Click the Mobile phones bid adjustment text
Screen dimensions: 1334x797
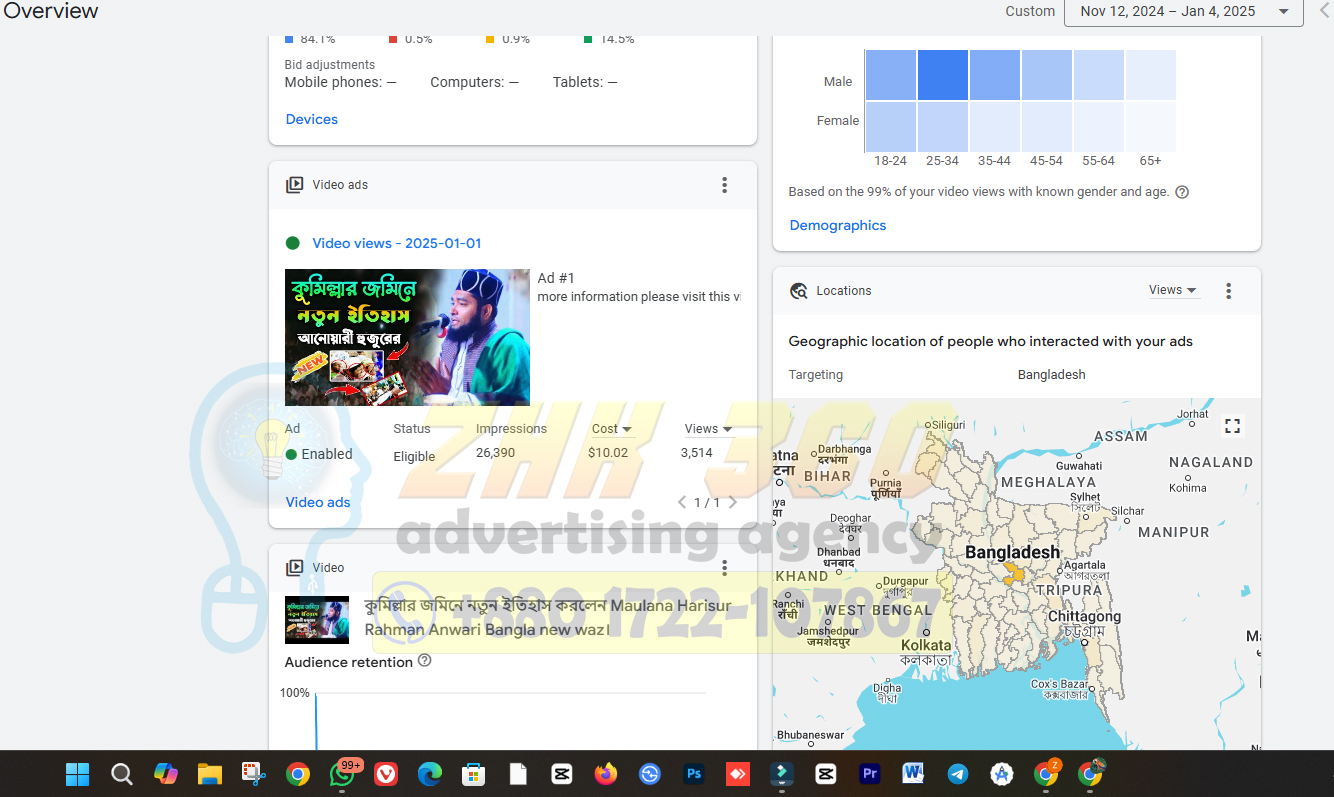341,82
